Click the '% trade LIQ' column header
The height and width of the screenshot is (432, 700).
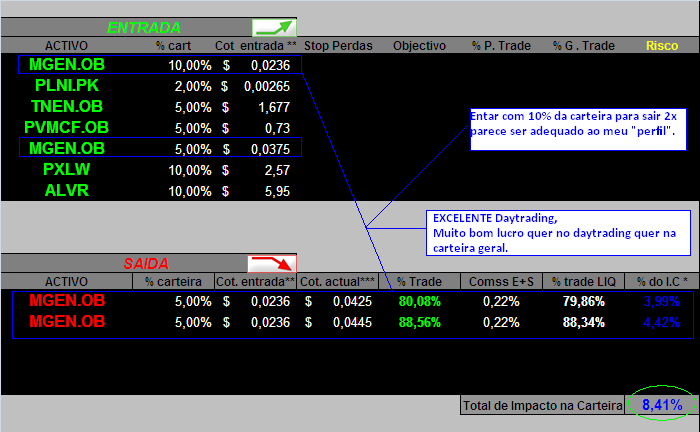[583, 282]
